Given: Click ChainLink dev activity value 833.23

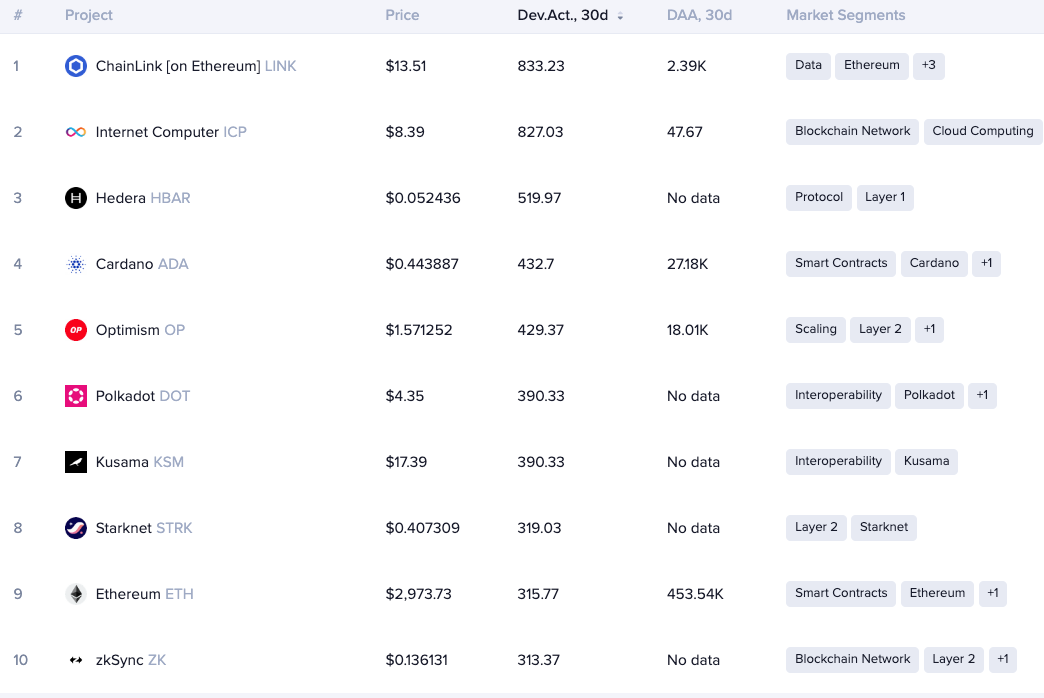Looking at the screenshot, I should [541, 66].
